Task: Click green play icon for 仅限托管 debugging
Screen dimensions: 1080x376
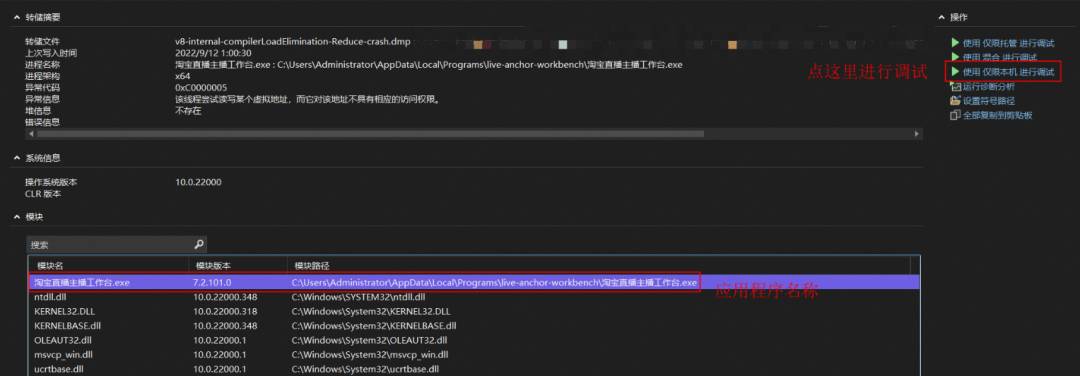Action: pyautogui.click(x=955, y=43)
